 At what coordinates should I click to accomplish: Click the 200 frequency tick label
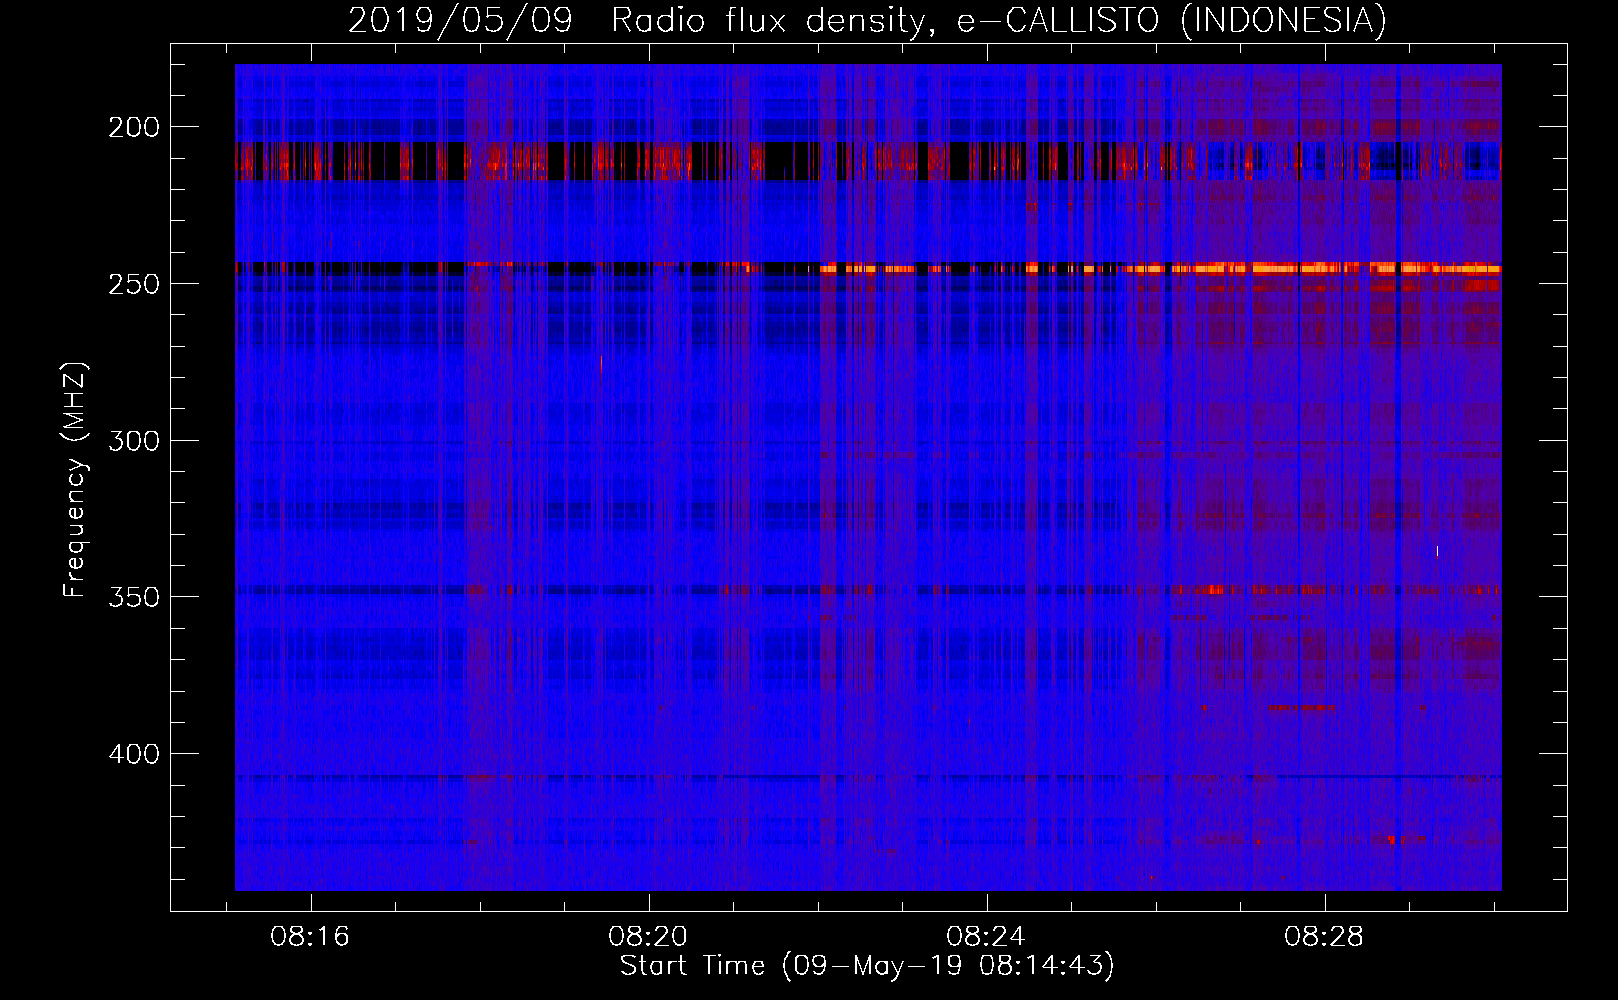tap(133, 127)
